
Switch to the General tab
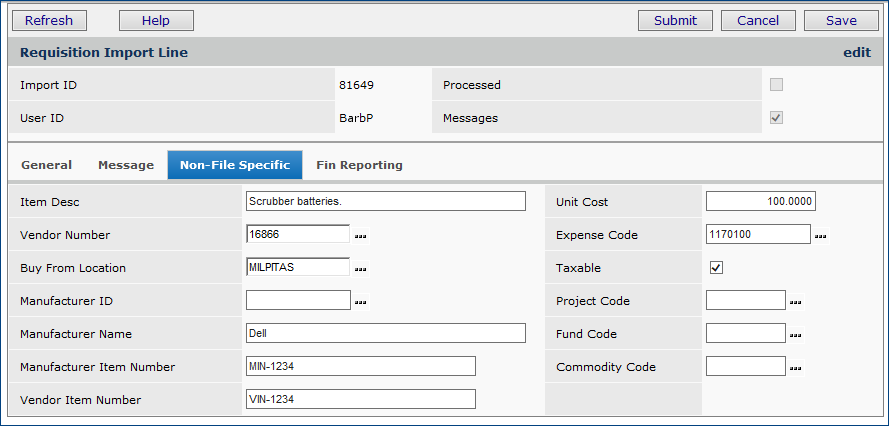click(46, 165)
